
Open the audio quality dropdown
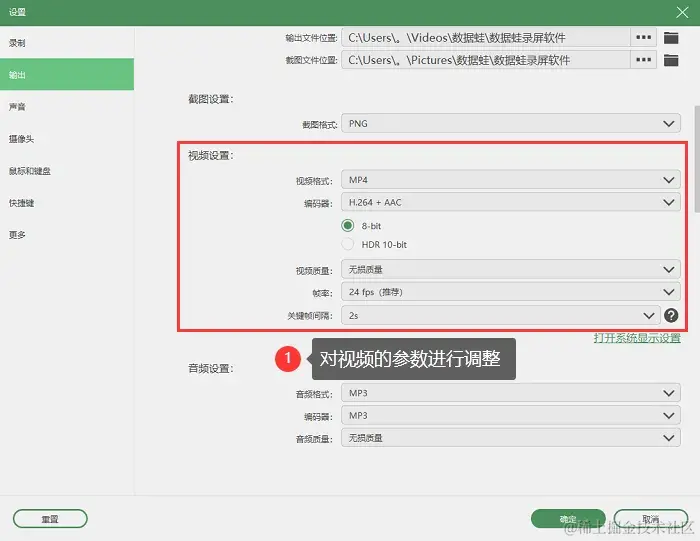pos(511,438)
